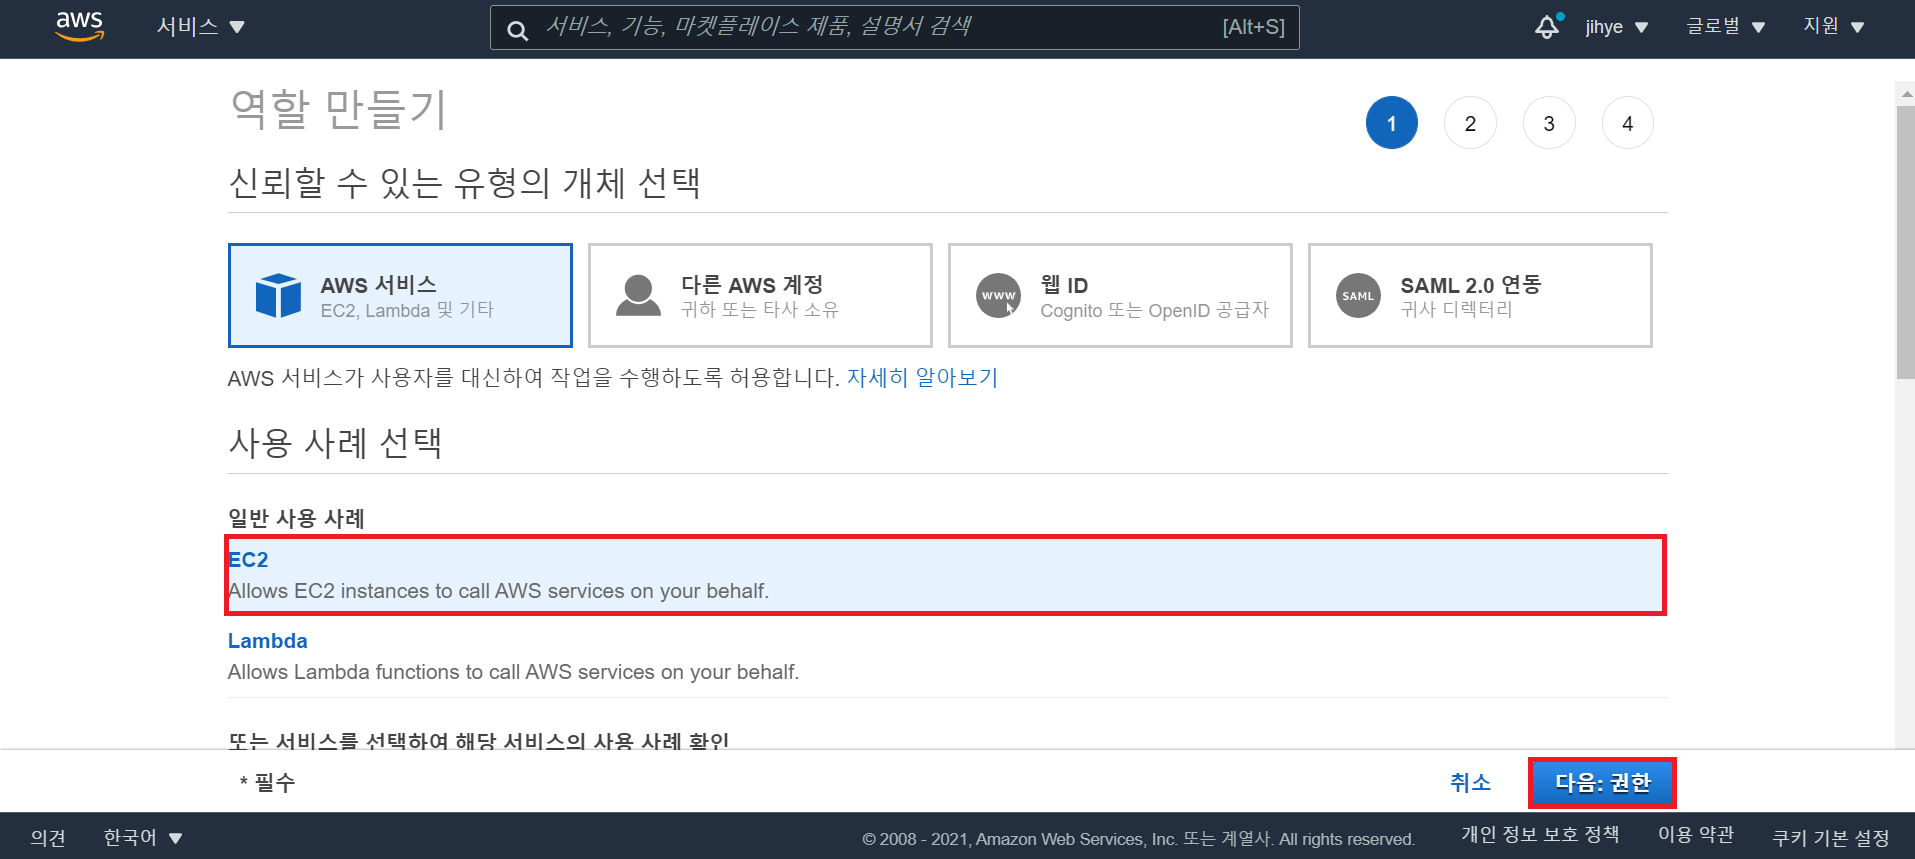
Task: Go to wizard step 1 circle
Action: 1391,123
